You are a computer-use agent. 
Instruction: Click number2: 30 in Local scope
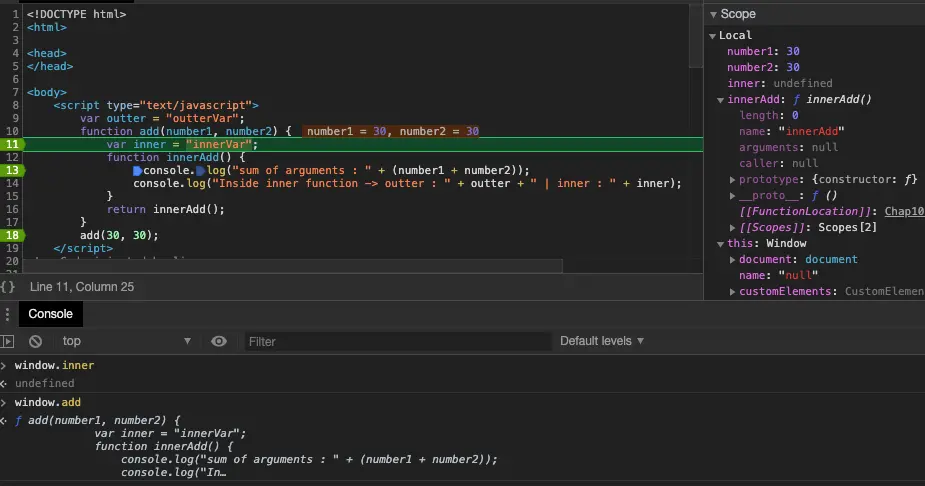763,67
